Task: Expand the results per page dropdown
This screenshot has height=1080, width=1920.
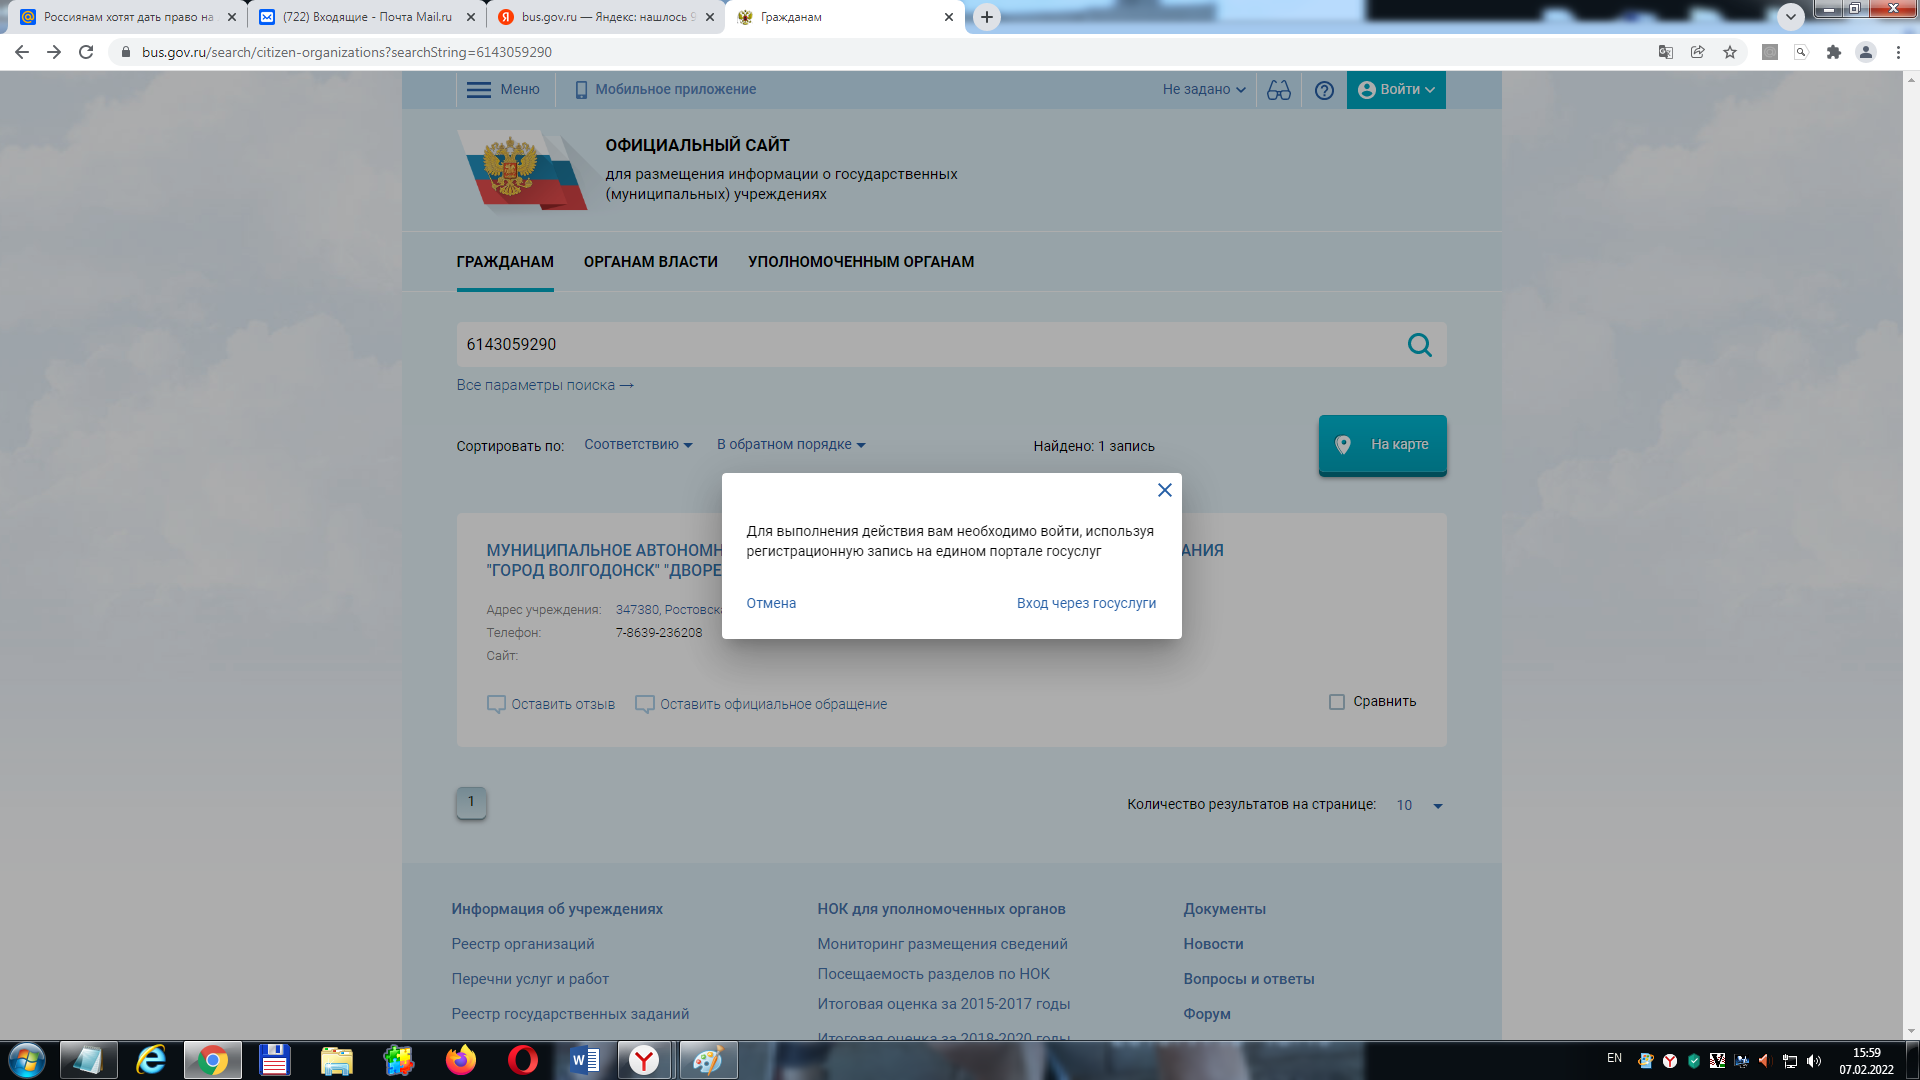Action: pyautogui.click(x=1439, y=804)
